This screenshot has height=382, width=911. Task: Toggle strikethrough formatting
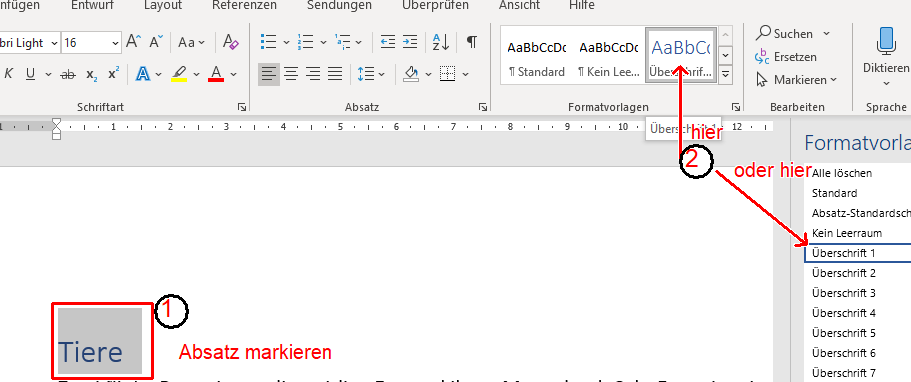pyautogui.click(x=68, y=74)
